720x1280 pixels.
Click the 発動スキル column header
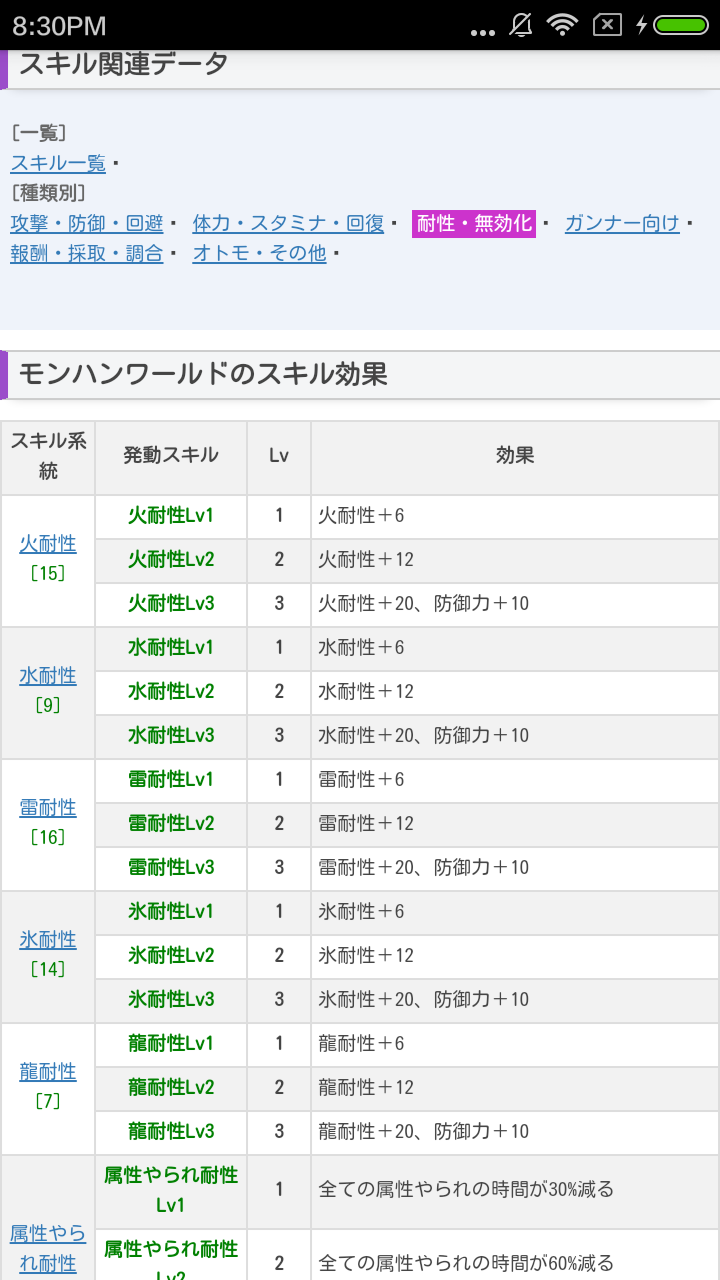171,457
